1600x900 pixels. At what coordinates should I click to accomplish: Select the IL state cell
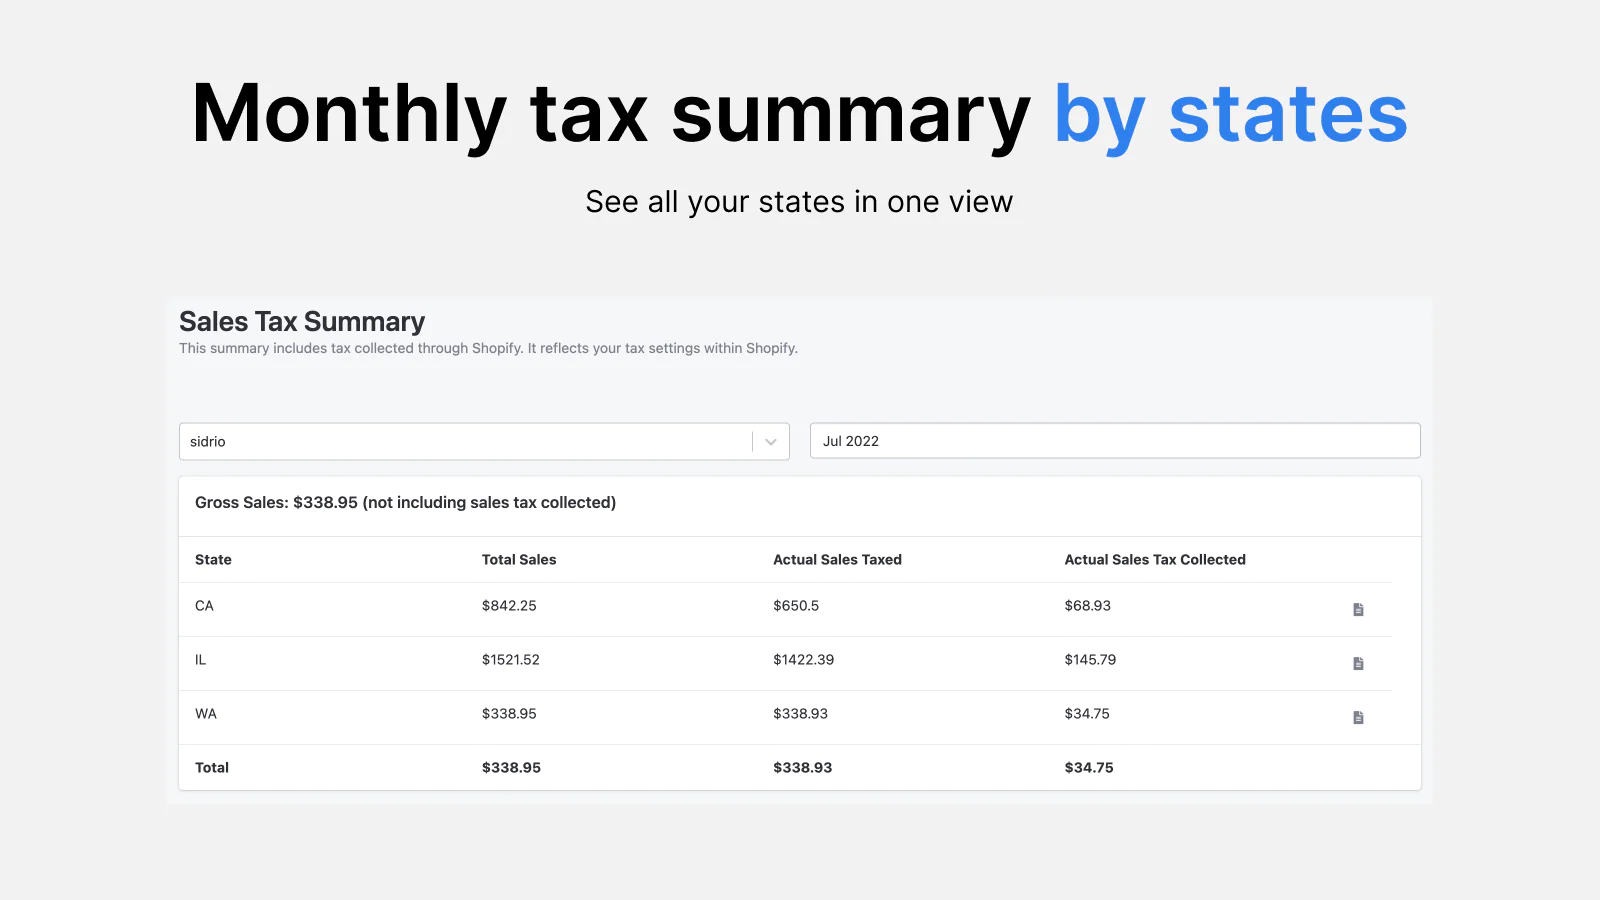tap(200, 660)
